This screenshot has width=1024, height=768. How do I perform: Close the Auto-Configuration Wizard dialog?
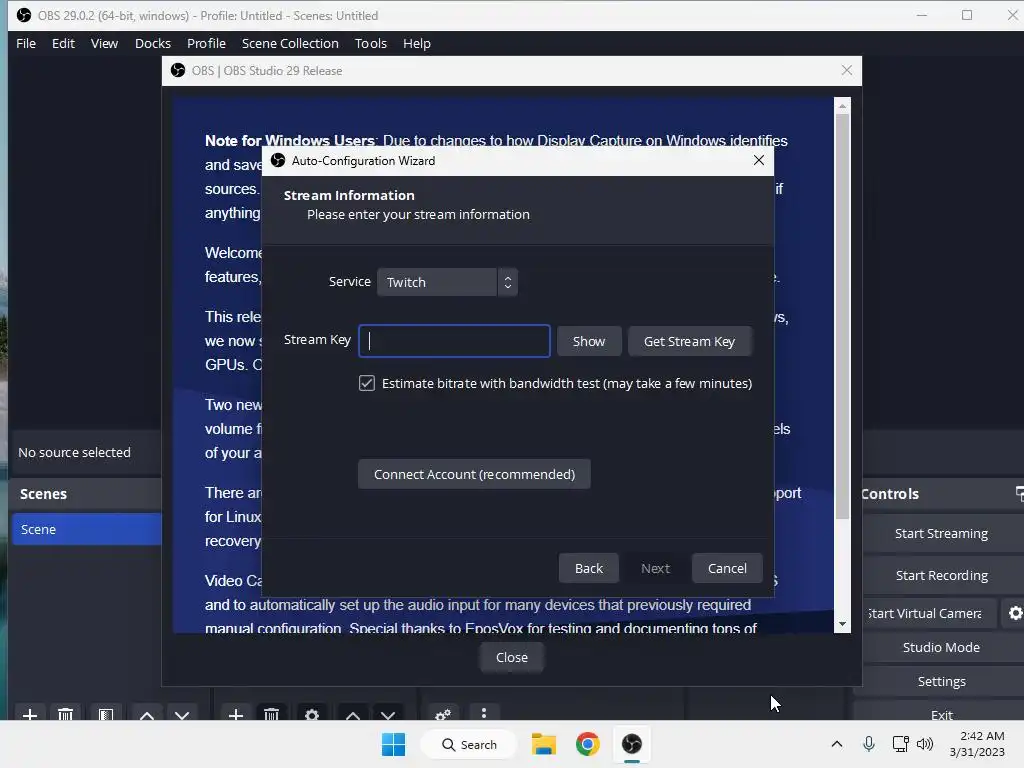pos(758,161)
